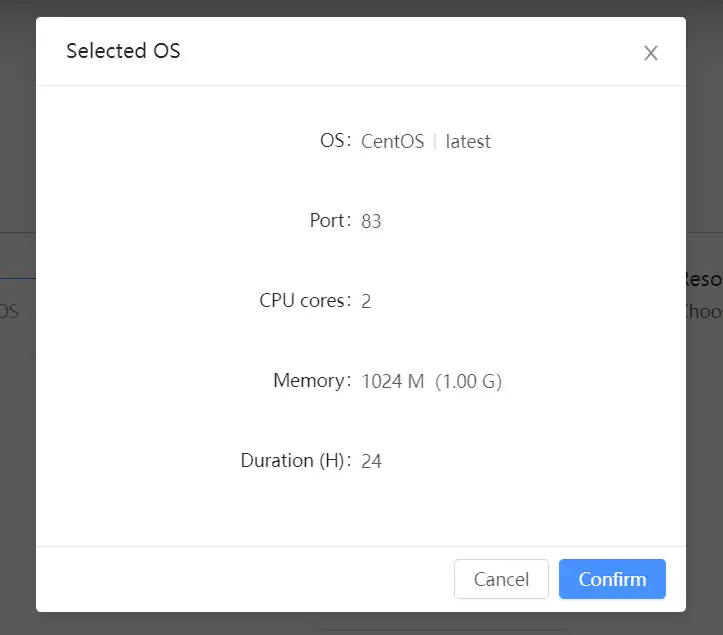Screen dimensions: 723x635
Task: Click the vertical separator after CentOS
Action: pyautogui.click(x=435, y=141)
